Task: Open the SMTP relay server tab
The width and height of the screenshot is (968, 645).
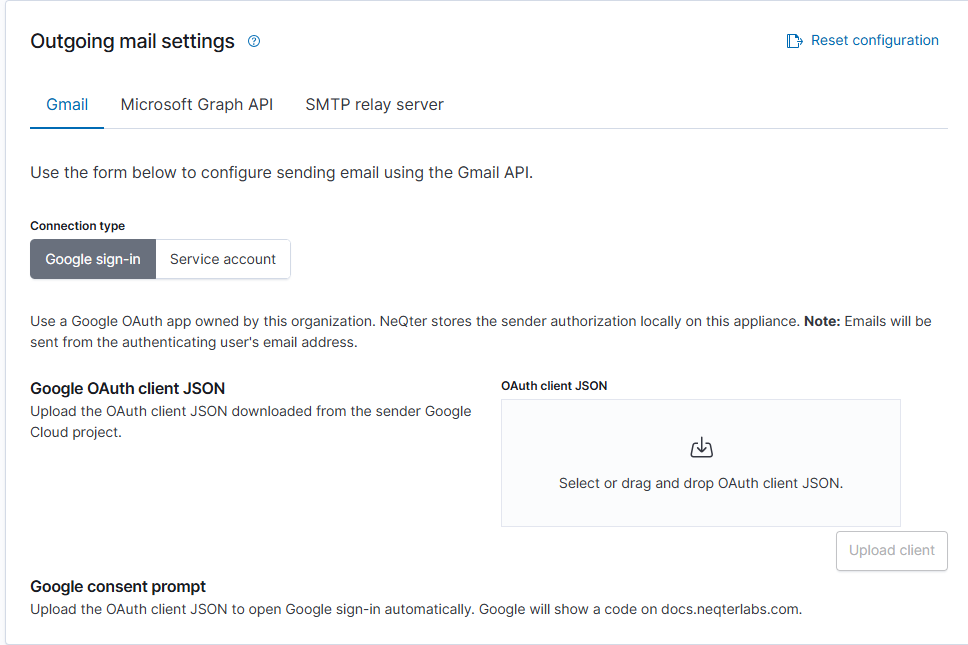Action: (x=374, y=104)
